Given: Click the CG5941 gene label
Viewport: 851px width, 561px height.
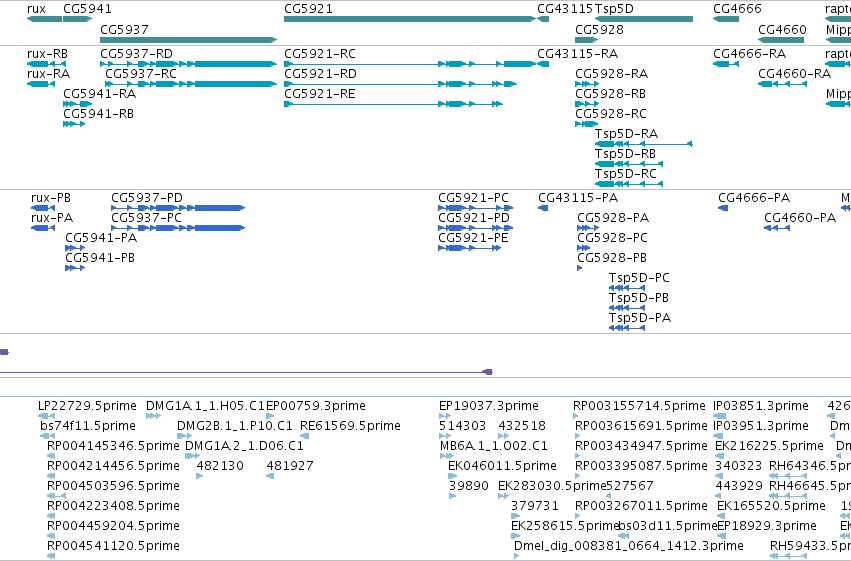Looking at the screenshot, I should (87, 9).
